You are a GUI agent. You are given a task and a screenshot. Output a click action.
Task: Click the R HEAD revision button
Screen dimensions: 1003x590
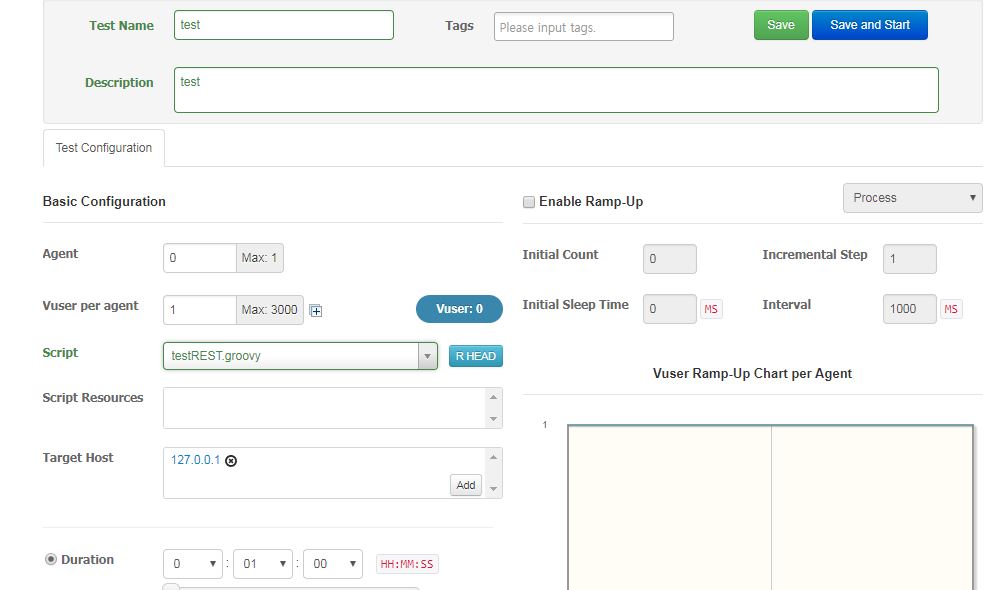coord(476,356)
